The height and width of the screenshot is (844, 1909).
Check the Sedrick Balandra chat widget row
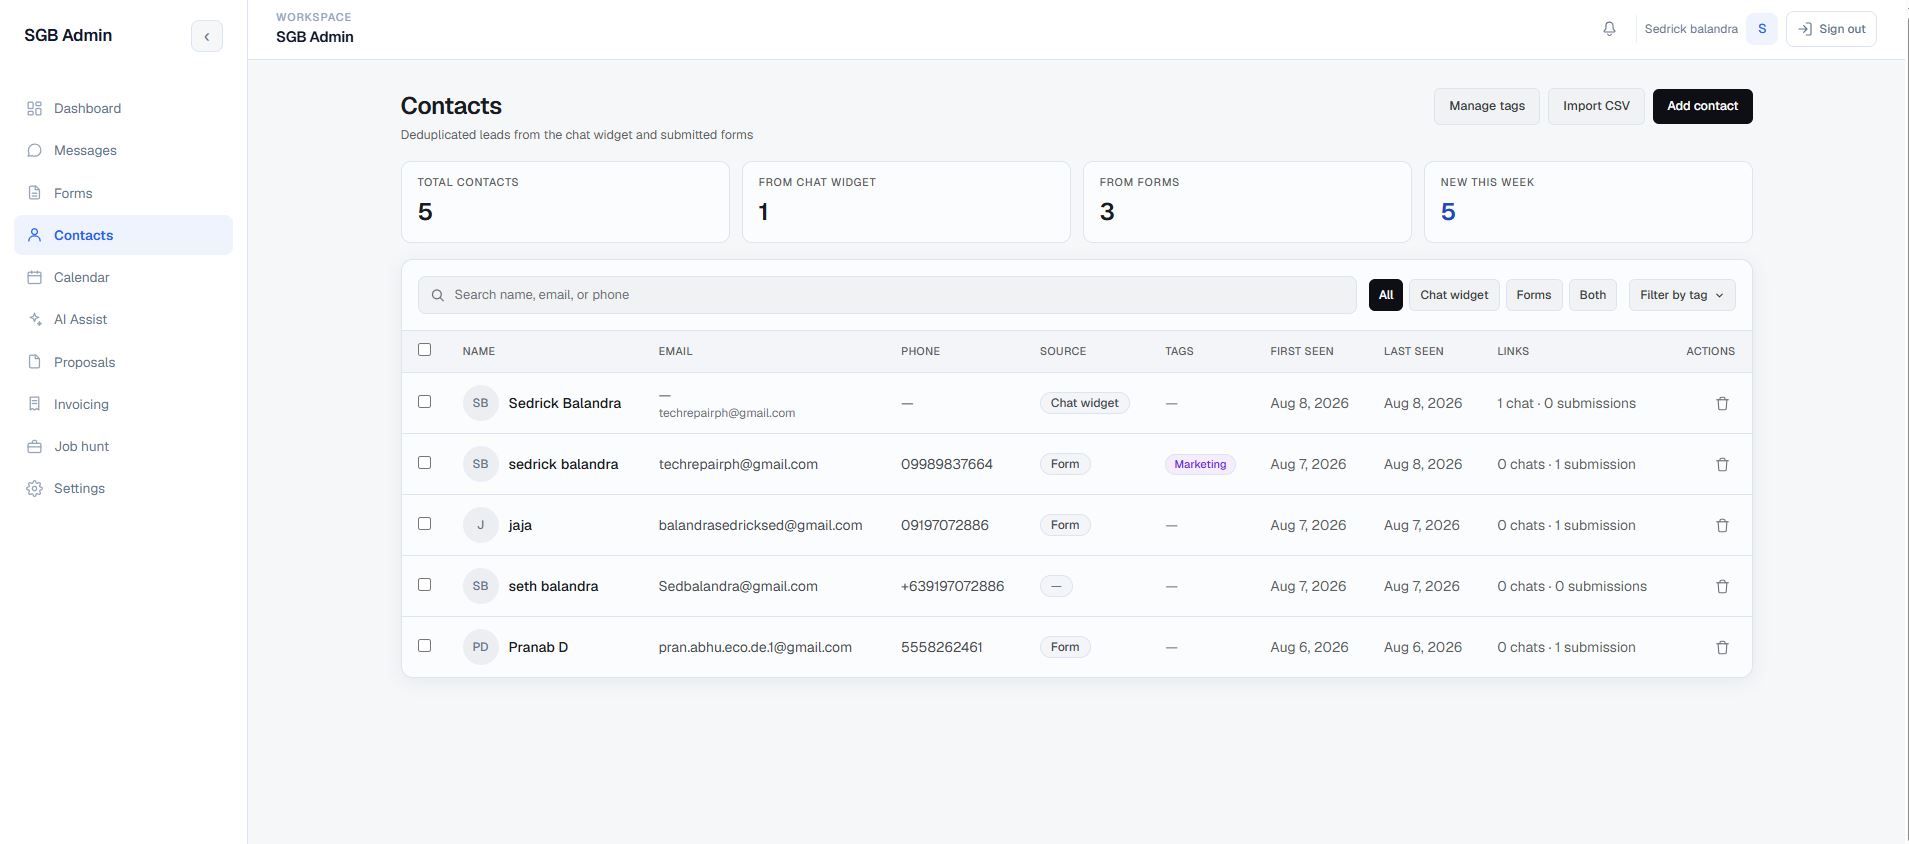(424, 401)
